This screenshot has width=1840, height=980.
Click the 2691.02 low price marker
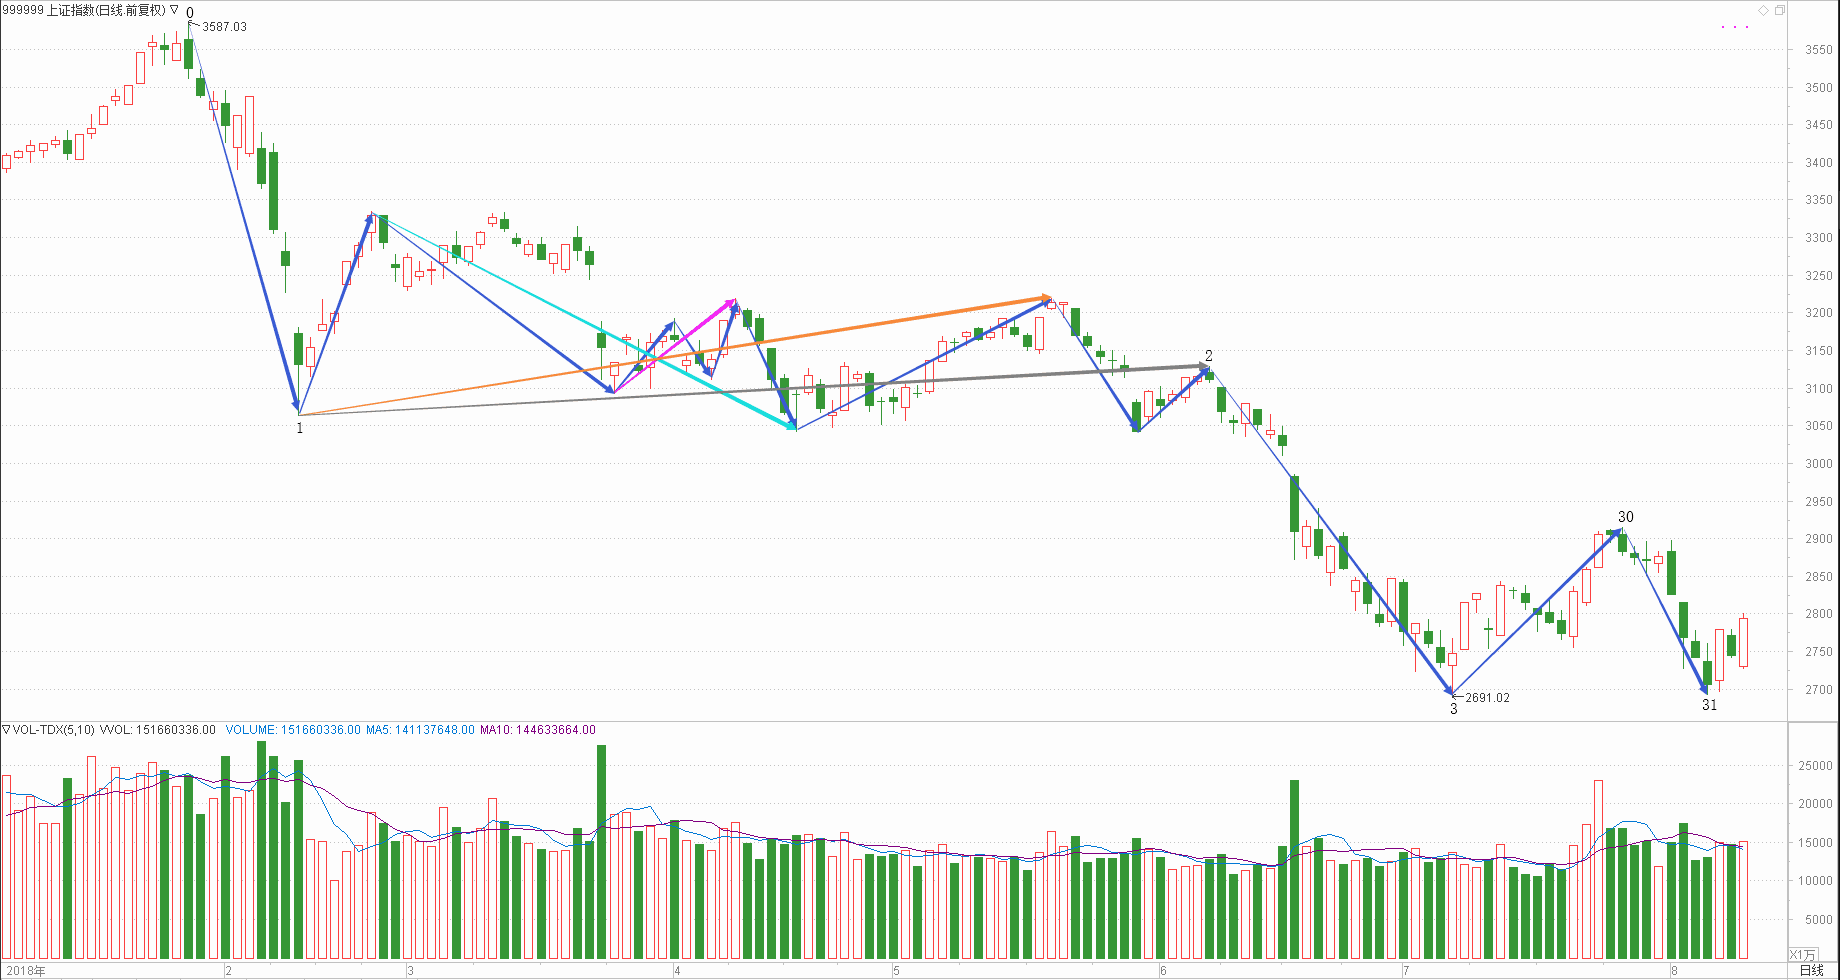coord(1487,698)
